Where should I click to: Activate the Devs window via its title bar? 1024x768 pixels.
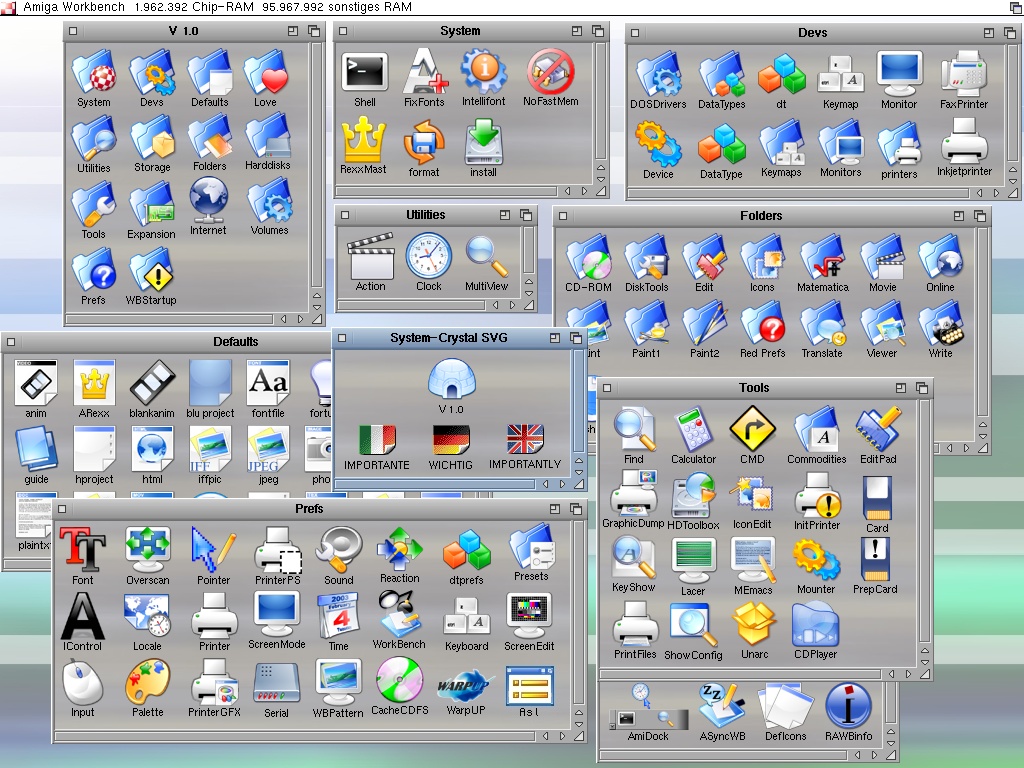pyautogui.click(x=812, y=33)
